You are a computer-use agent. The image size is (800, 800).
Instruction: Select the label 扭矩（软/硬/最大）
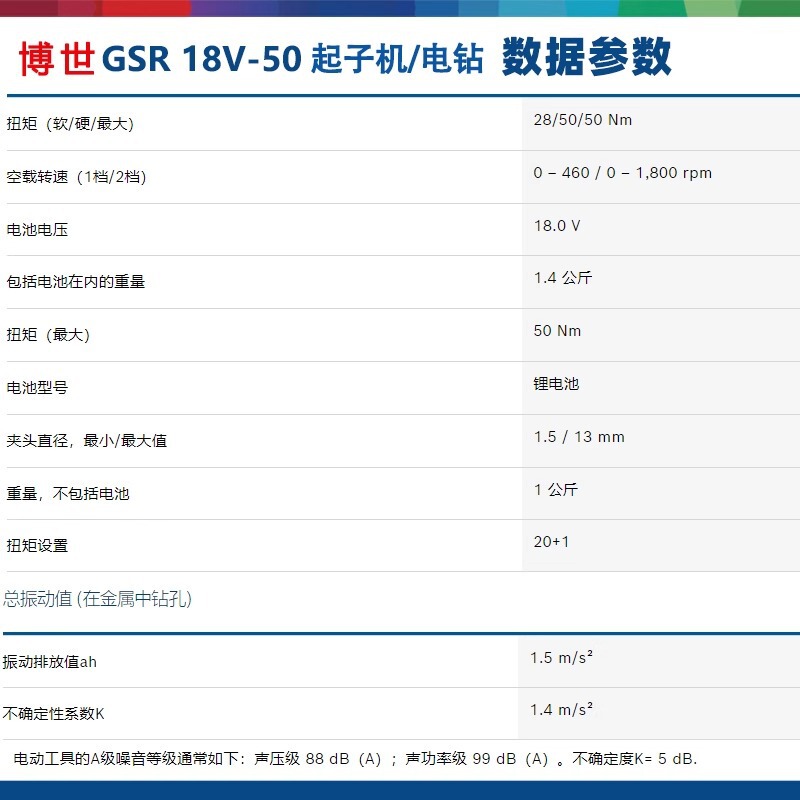click(70, 123)
